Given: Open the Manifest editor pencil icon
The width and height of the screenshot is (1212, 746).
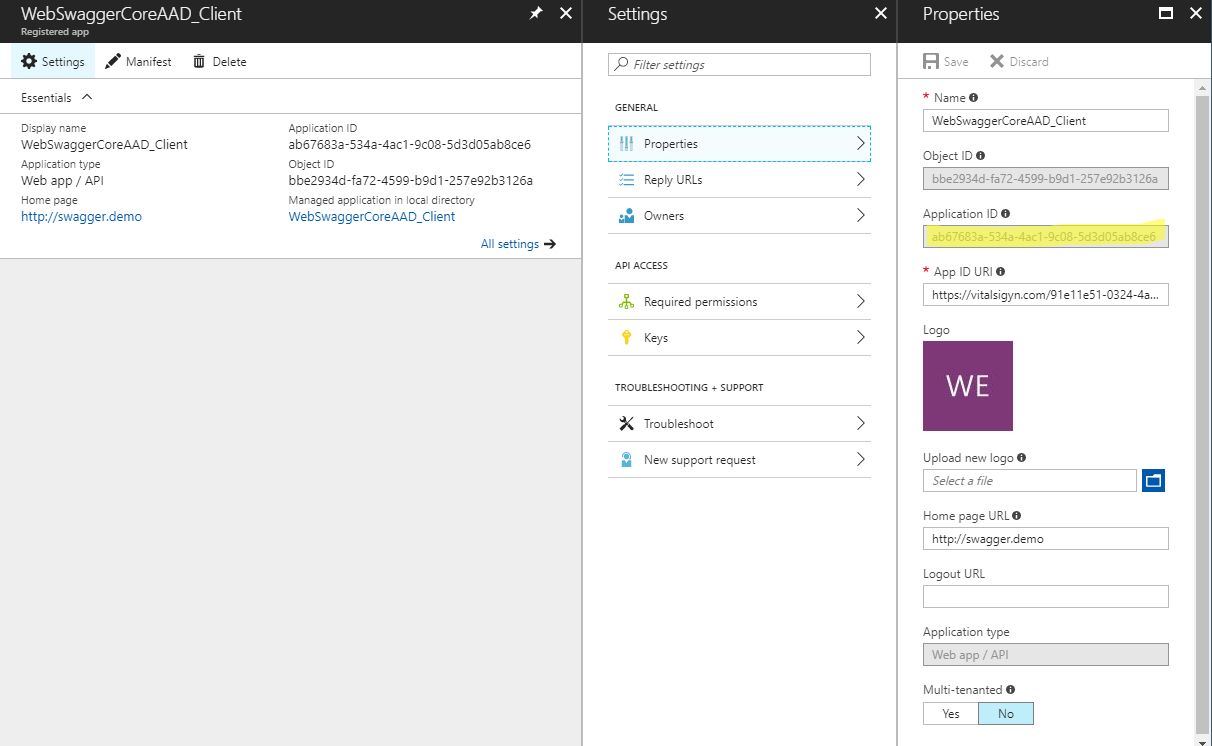Looking at the screenshot, I should tap(113, 61).
